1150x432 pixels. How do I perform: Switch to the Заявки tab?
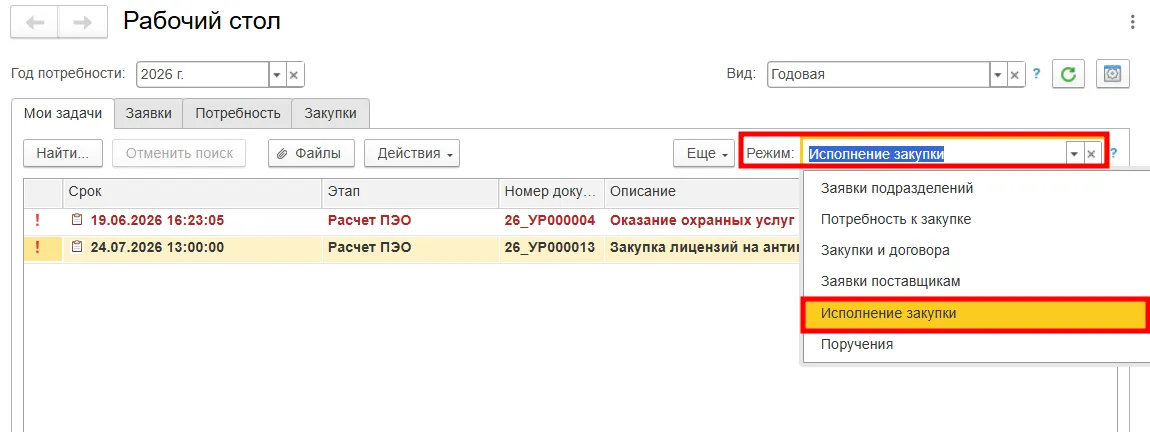tap(149, 114)
